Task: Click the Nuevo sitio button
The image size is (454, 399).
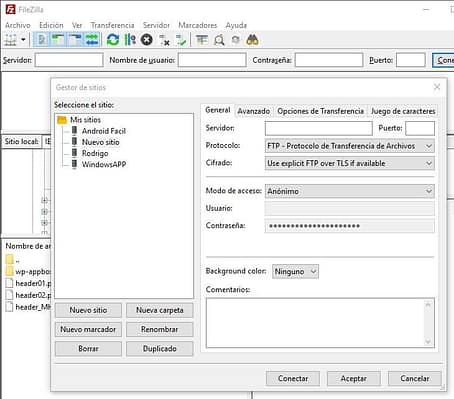Action: (88, 310)
